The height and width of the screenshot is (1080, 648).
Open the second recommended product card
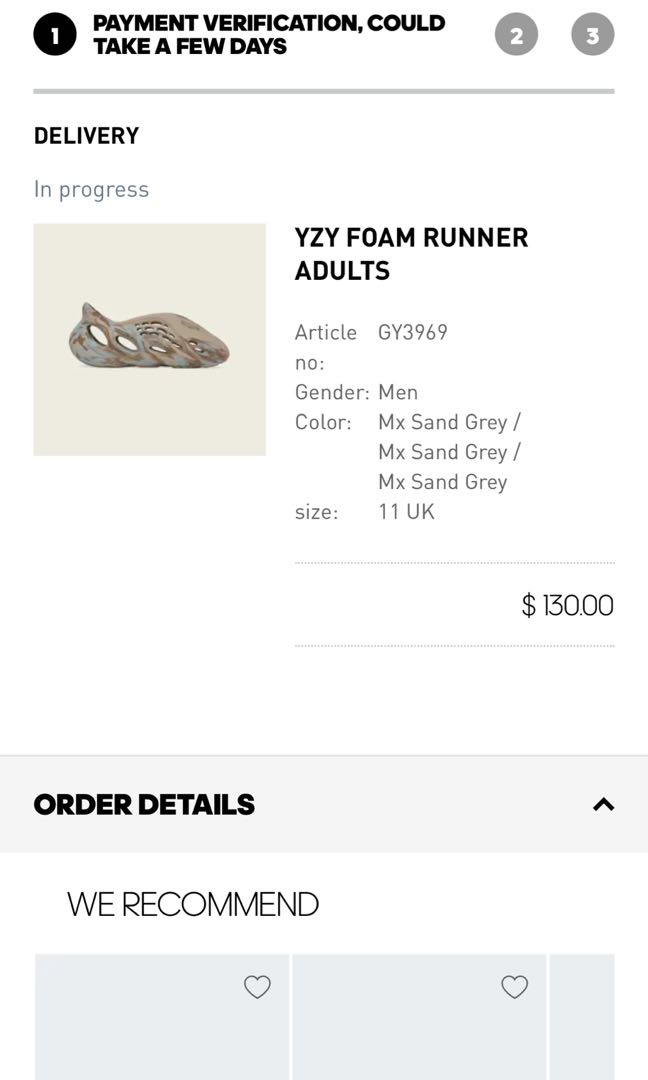pyautogui.click(x=419, y=1017)
